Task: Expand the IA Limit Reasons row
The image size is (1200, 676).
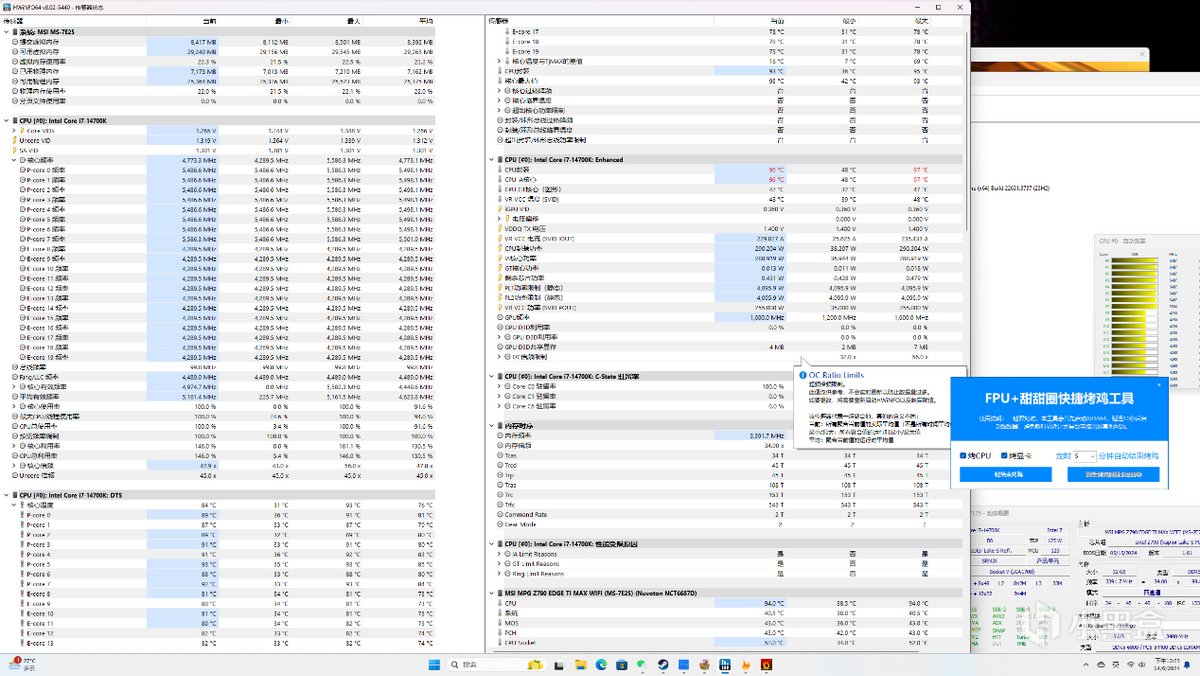Action: point(499,553)
